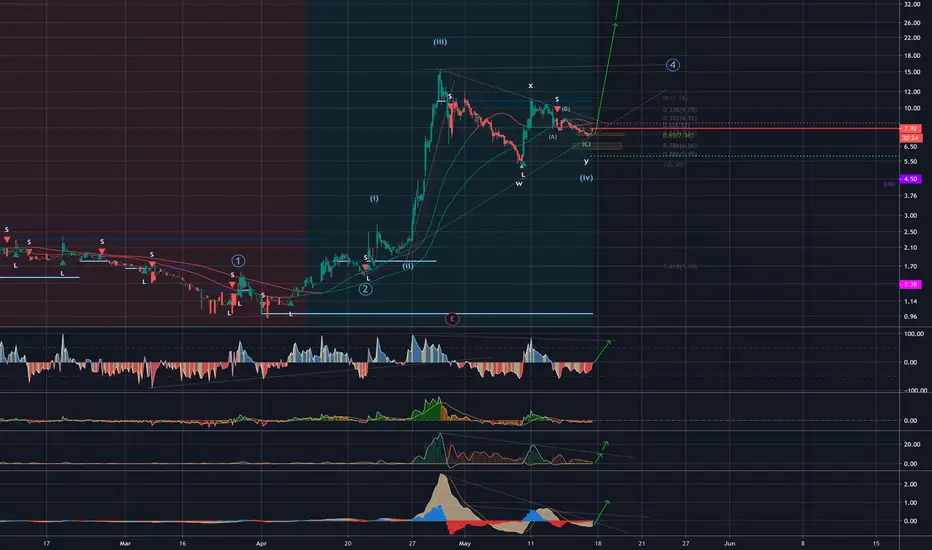Select the (ii) wave label

pyautogui.click(x=408, y=266)
